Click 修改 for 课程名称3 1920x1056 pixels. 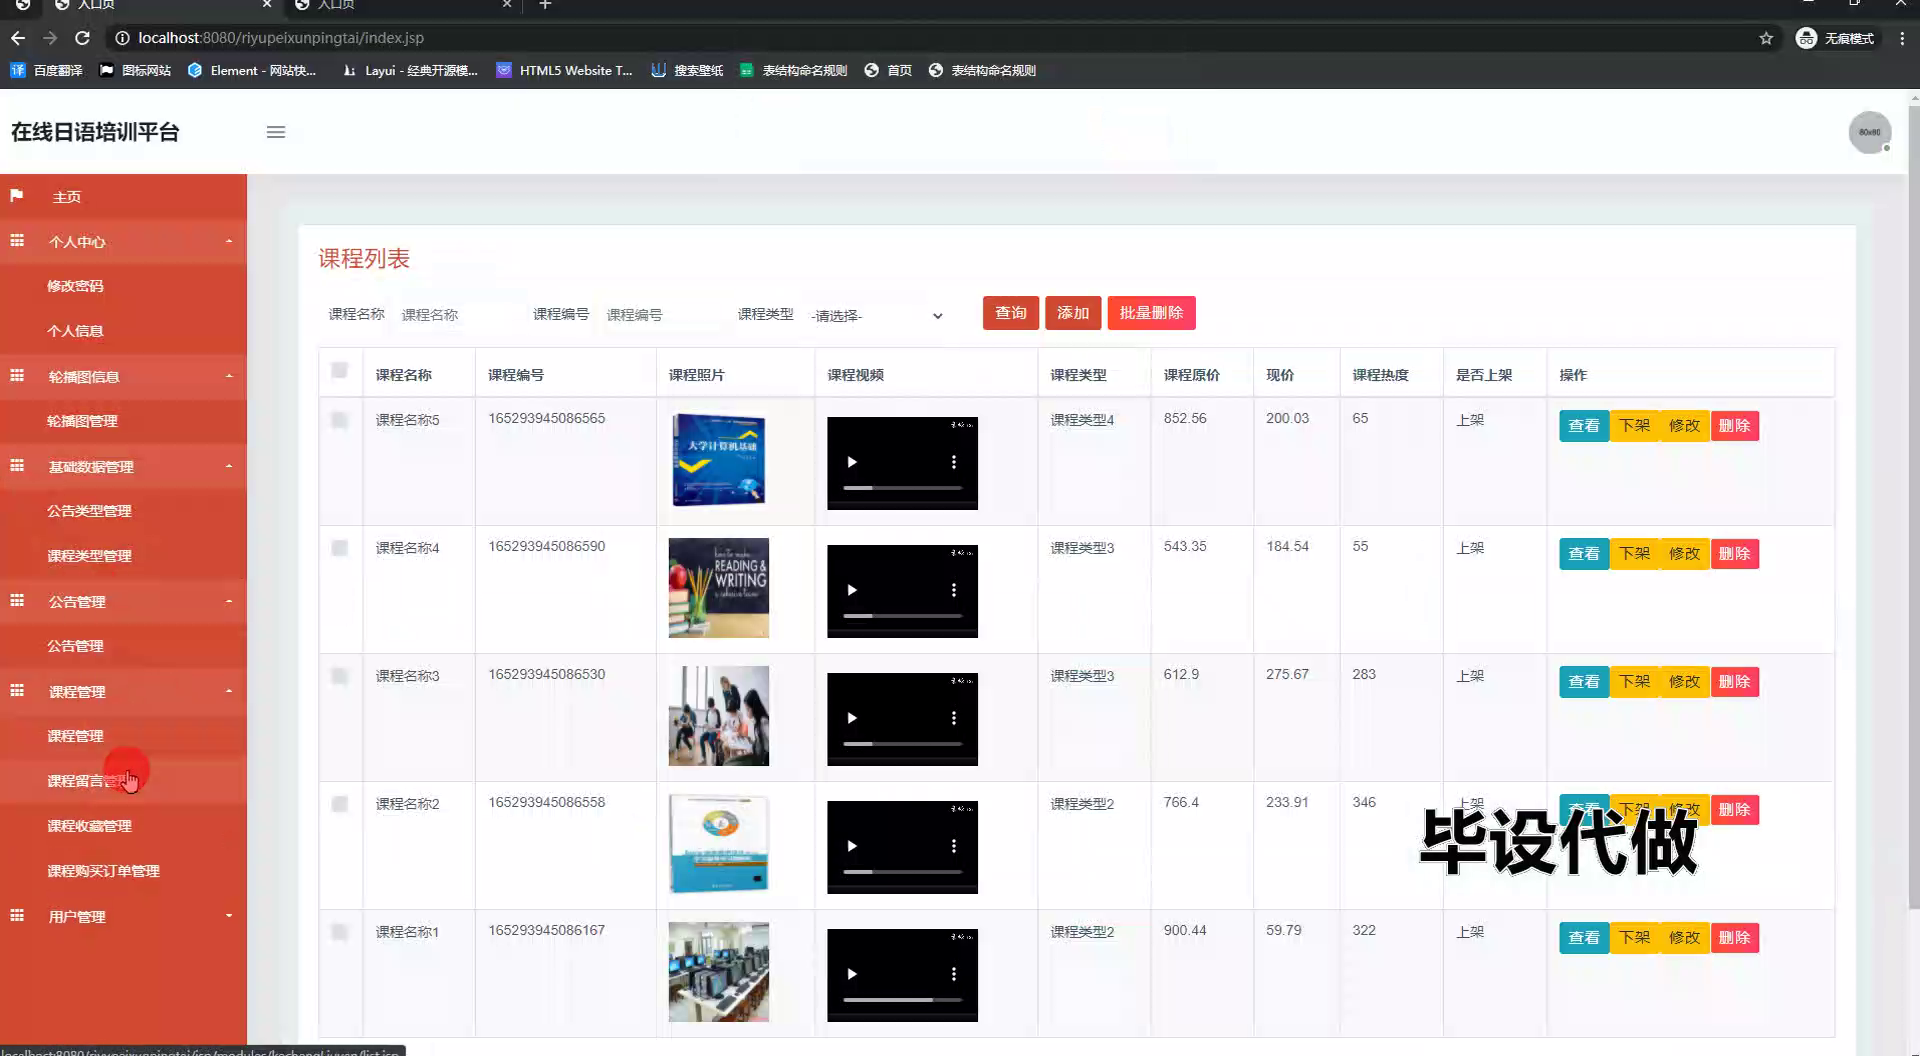pyautogui.click(x=1685, y=682)
